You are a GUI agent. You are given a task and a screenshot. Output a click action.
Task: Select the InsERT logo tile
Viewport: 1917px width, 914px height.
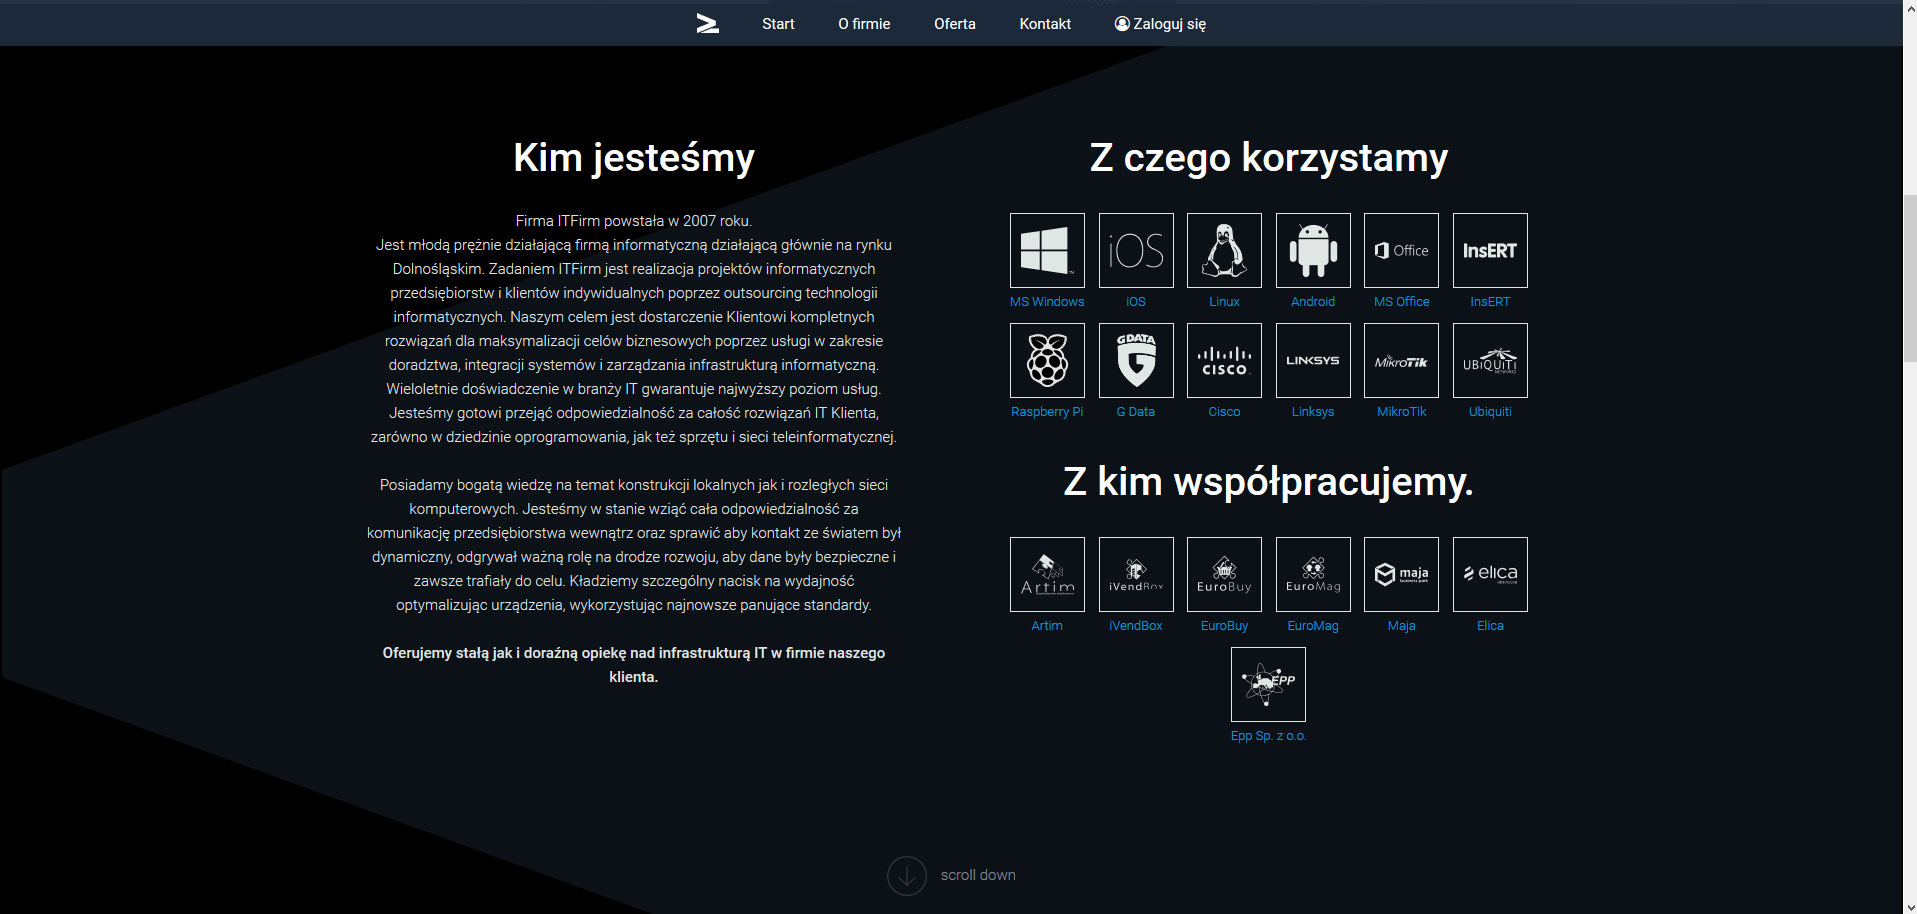click(1490, 250)
